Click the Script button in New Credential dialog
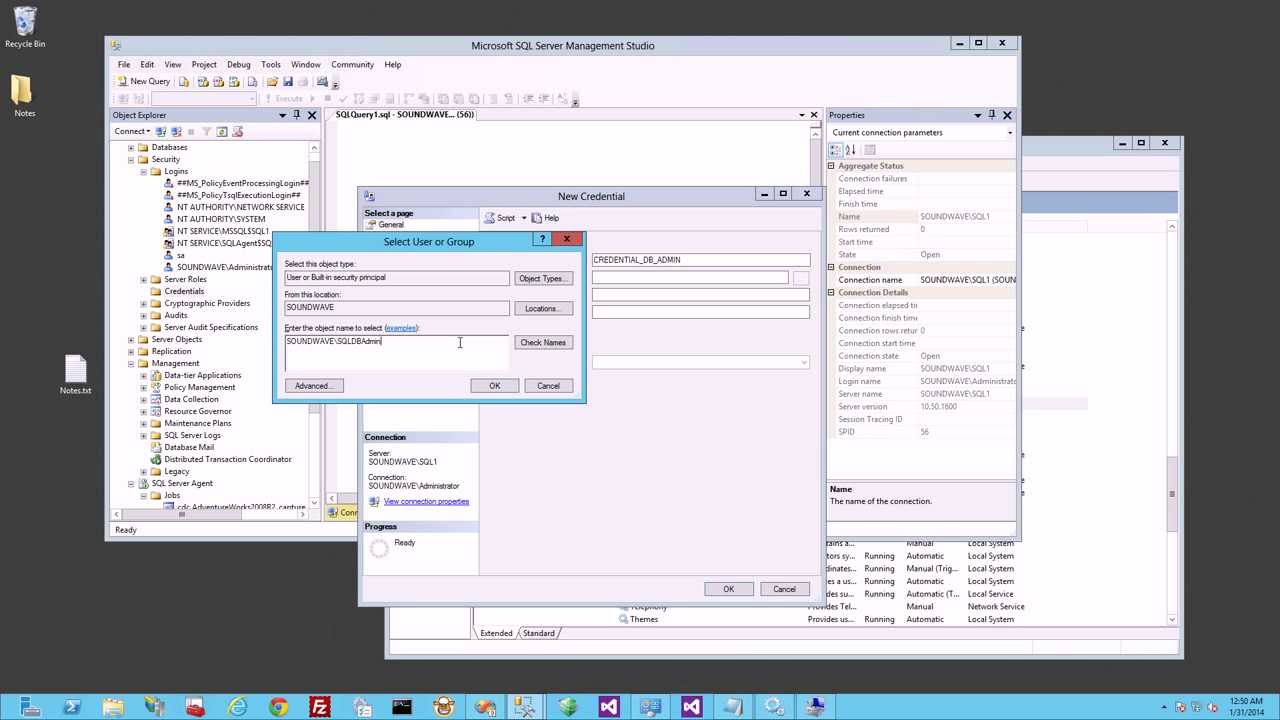 pyautogui.click(x=505, y=217)
